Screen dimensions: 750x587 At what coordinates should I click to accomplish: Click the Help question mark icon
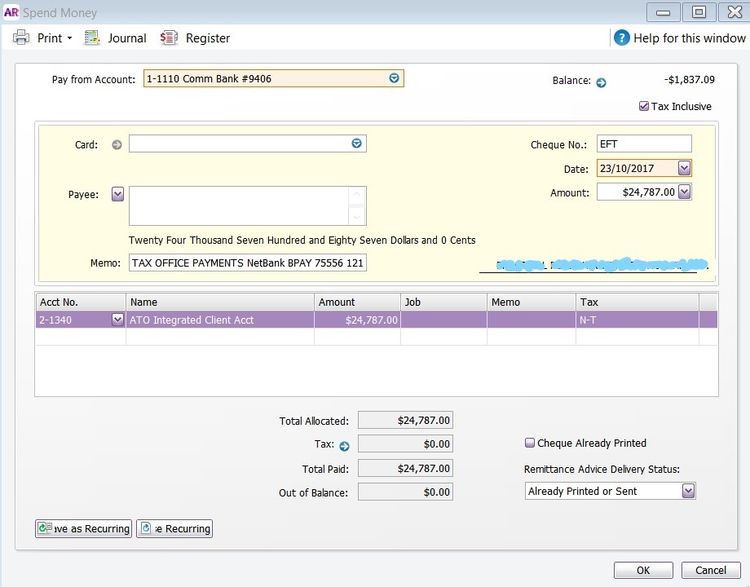(622, 38)
